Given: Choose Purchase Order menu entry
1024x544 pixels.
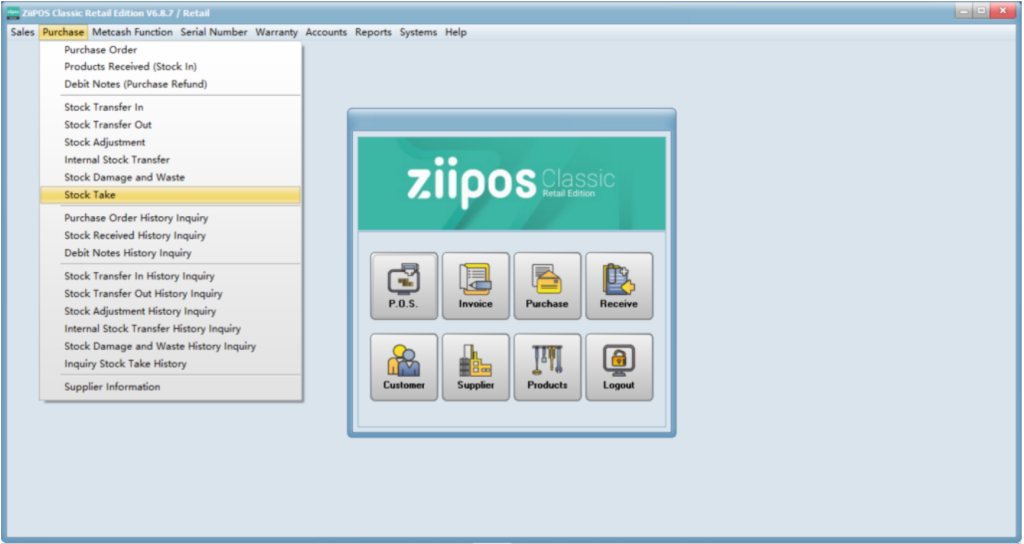Looking at the screenshot, I should coord(101,50).
